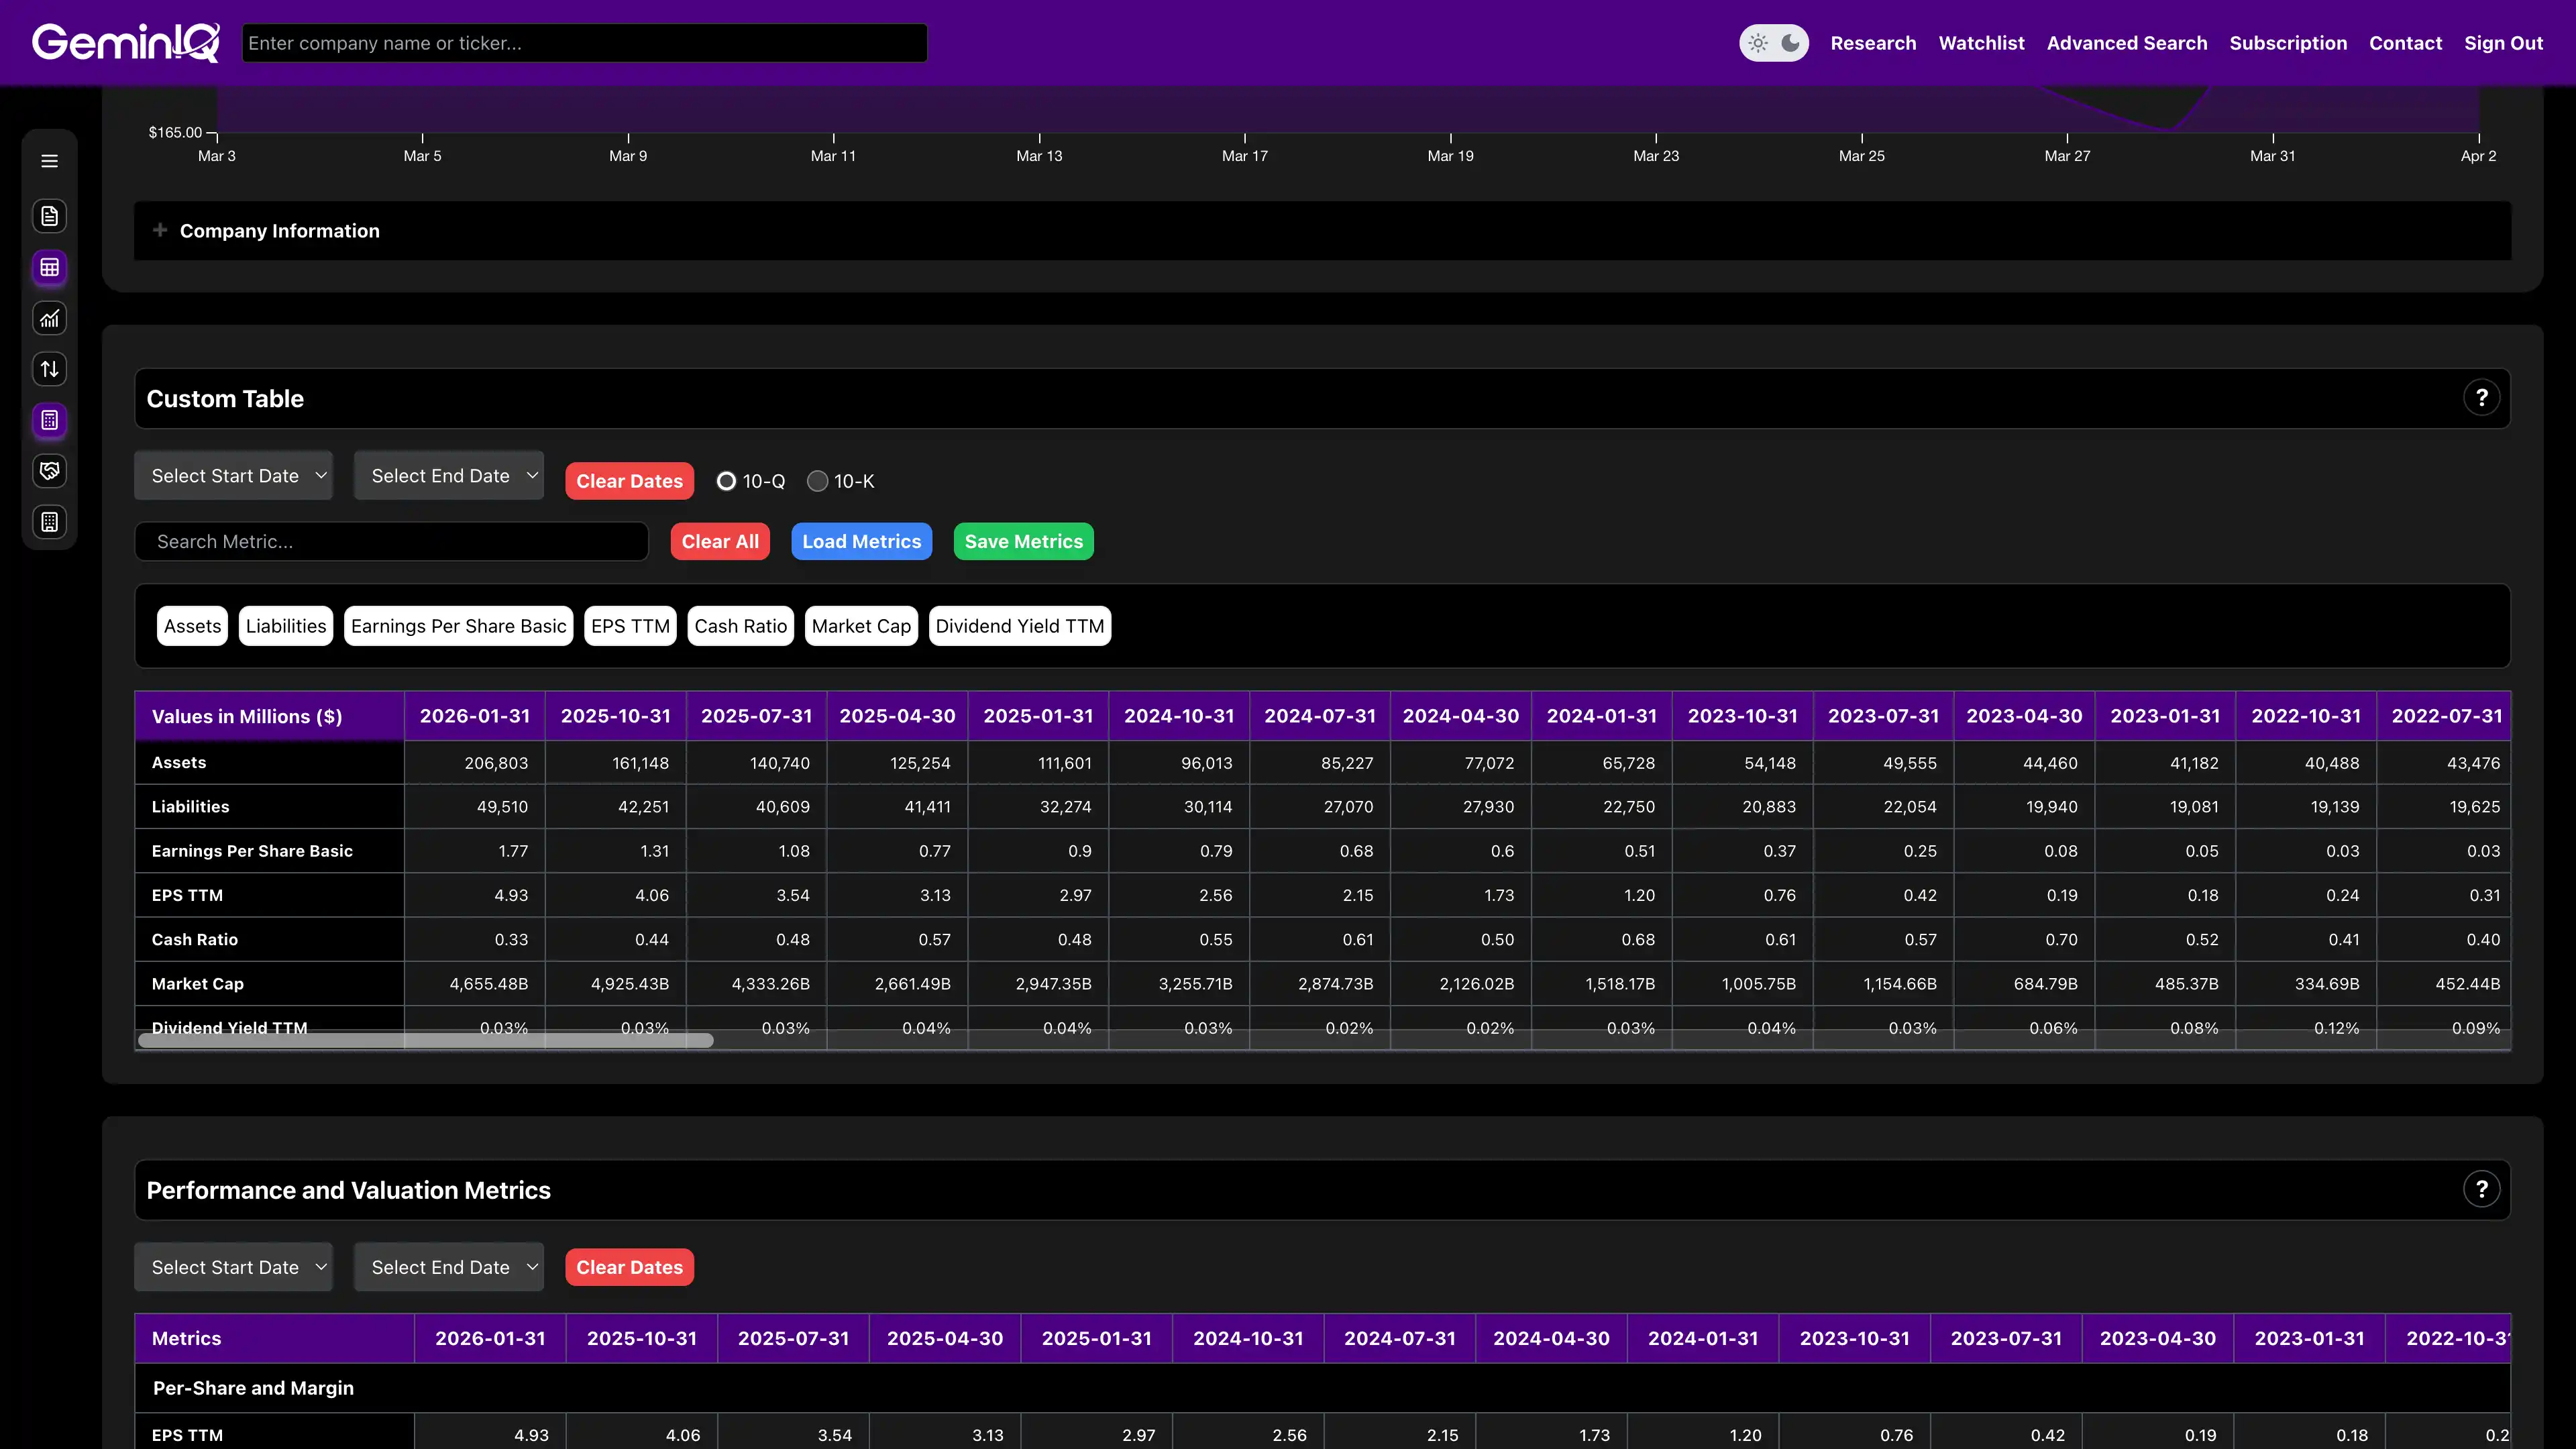Remove the Cash Ratio metric tag
The image size is (2576, 1449).
[740, 625]
